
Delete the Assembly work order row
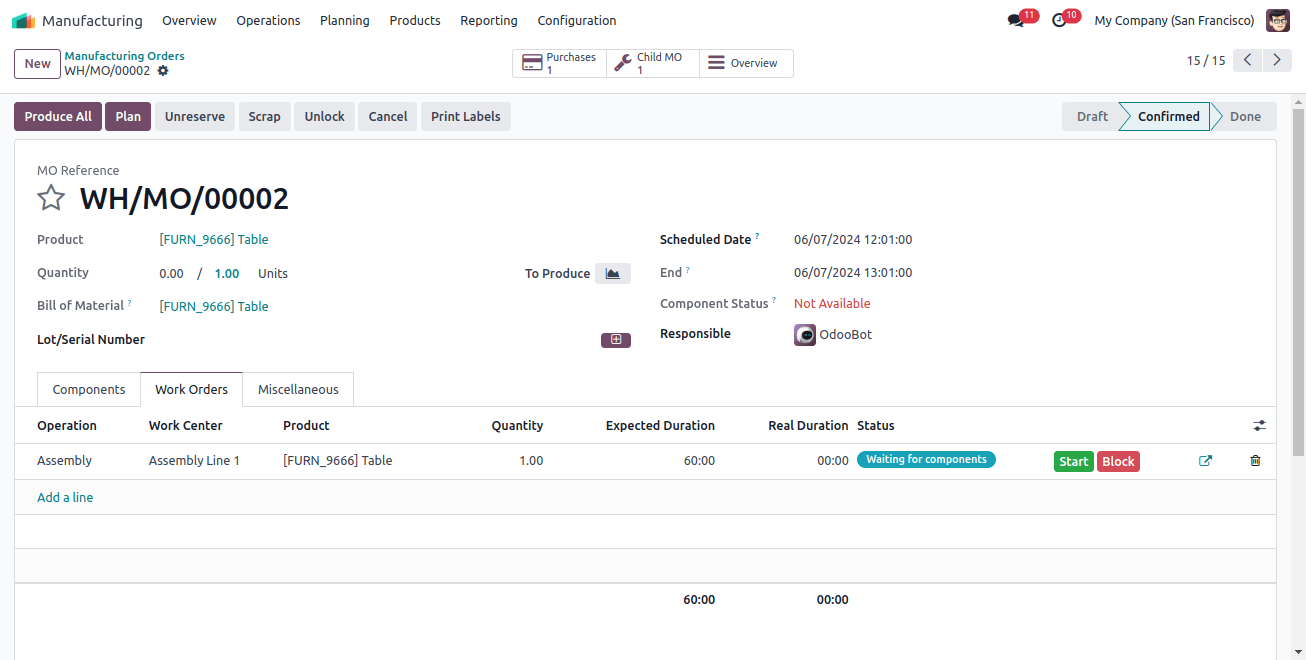tap(1255, 461)
